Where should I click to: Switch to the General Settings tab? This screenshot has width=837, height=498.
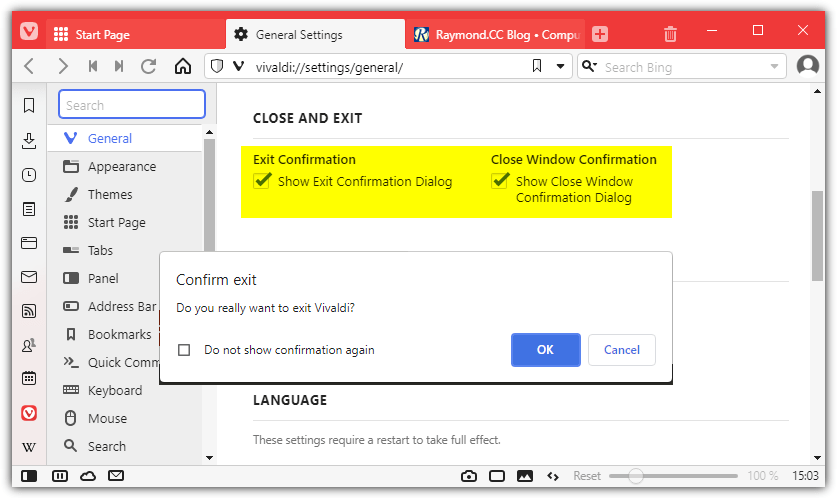pyautogui.click(x=315, y=34)
